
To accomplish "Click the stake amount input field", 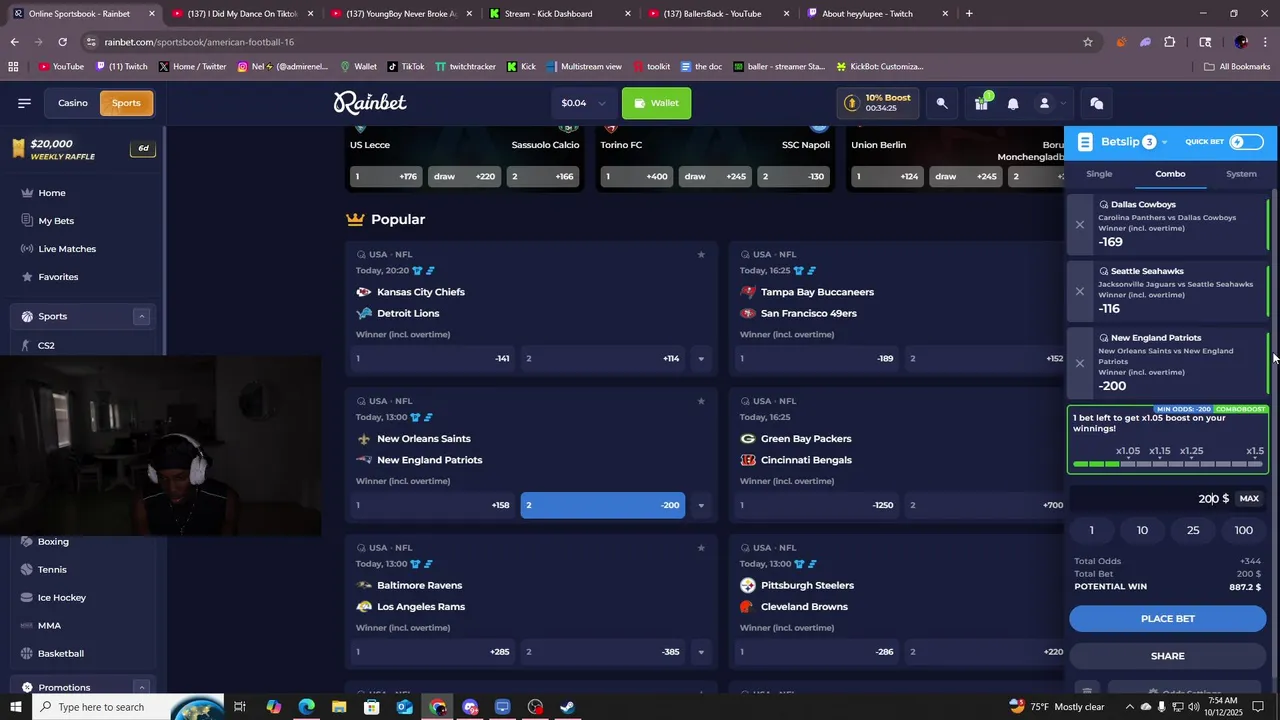I will (1150, 499).
